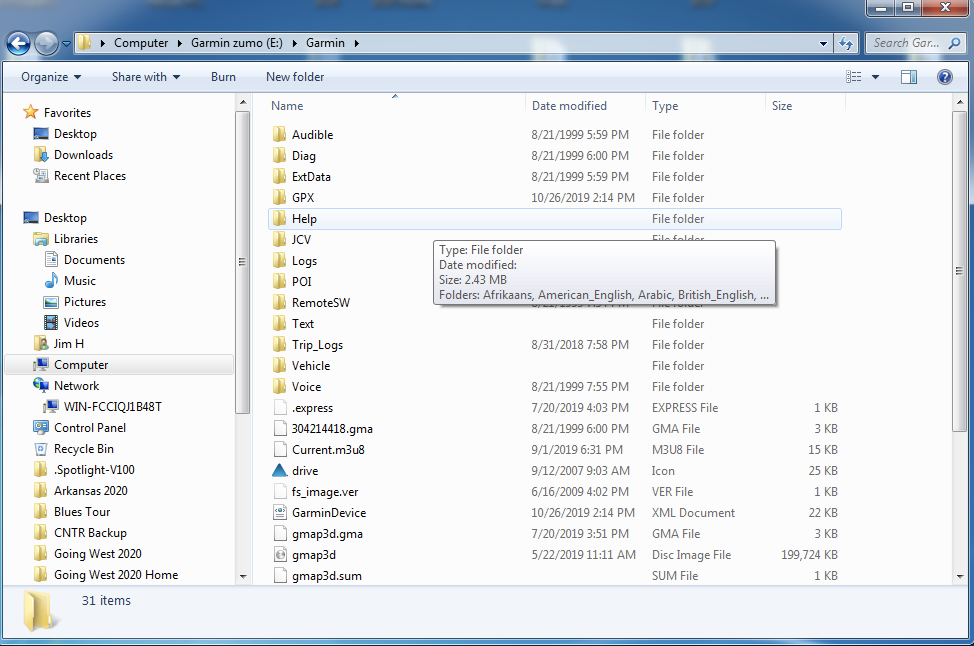This screenshot has height=646, width=974.
Task: Select the Current.m3u8 file name
Action: click(328, 450)
